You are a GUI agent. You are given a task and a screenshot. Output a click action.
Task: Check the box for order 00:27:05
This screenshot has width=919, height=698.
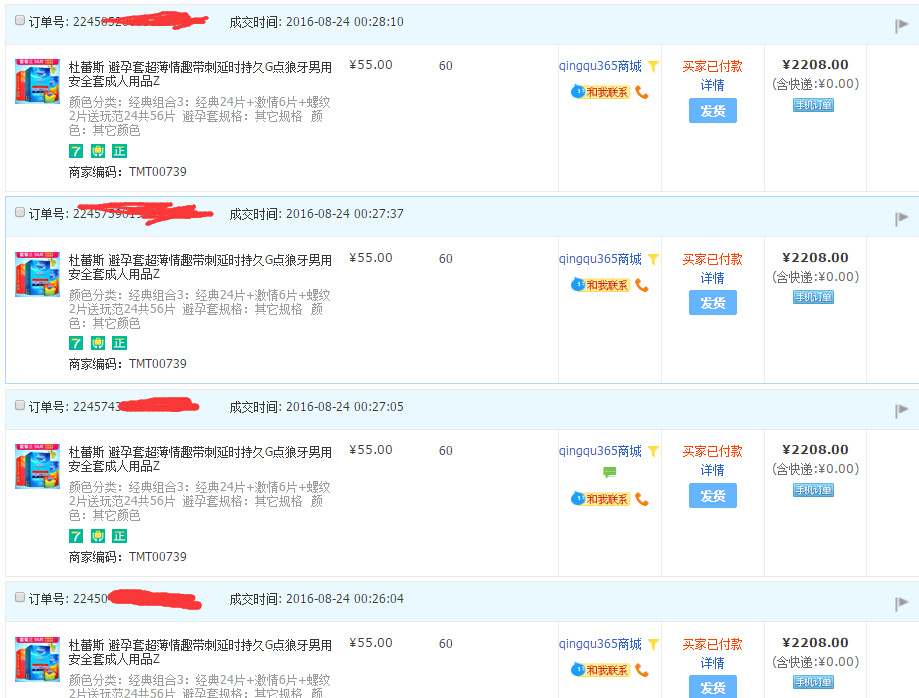[x=20, y=405]
